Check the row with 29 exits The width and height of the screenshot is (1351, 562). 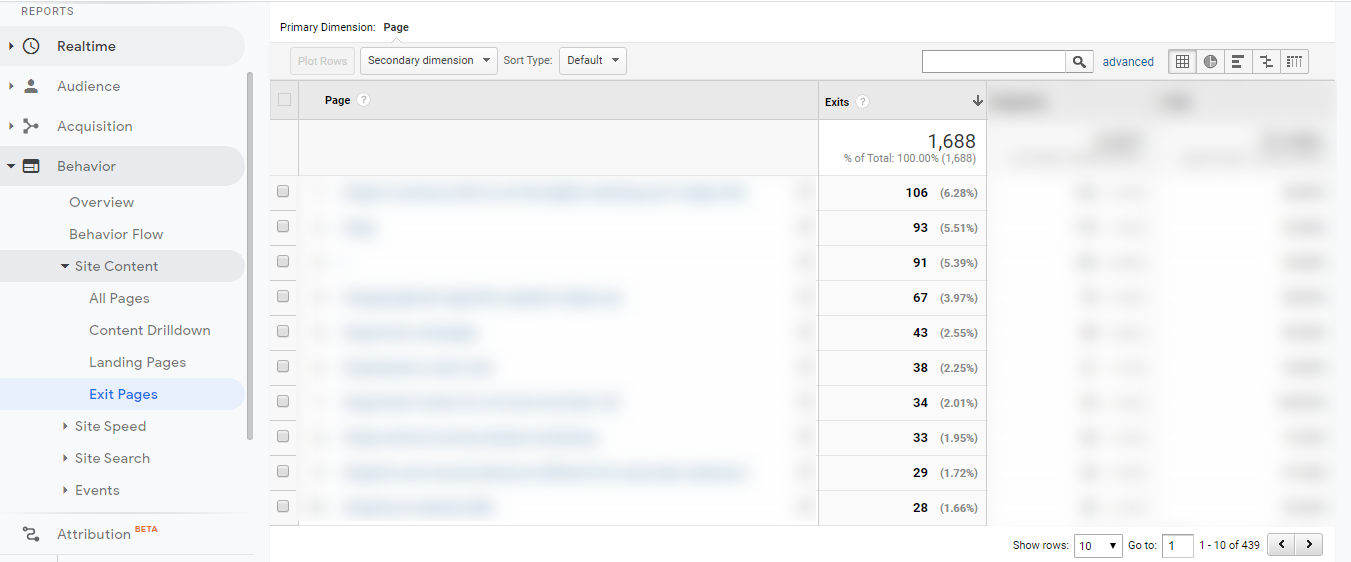[x=283, y=471]
